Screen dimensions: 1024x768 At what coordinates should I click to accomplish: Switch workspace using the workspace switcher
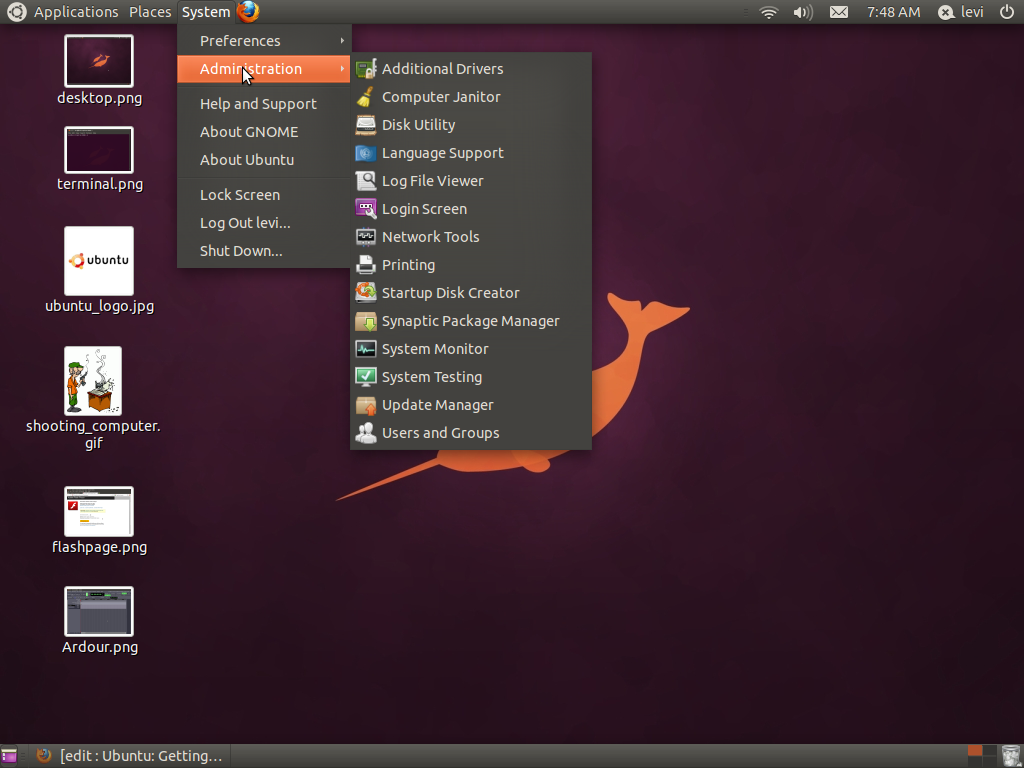click(982, 756)
